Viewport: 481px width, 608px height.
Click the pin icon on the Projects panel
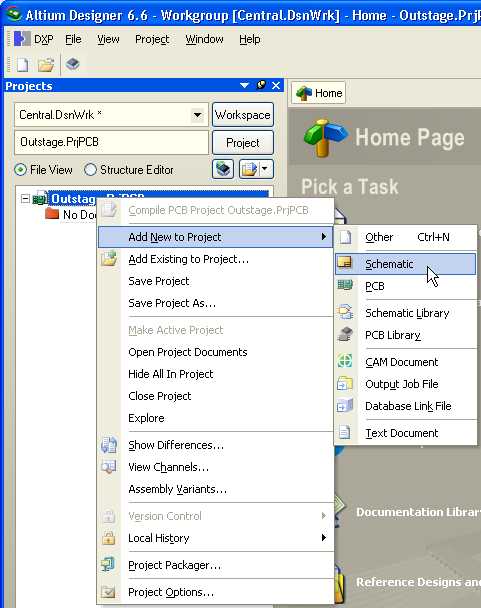coord(261,85)
